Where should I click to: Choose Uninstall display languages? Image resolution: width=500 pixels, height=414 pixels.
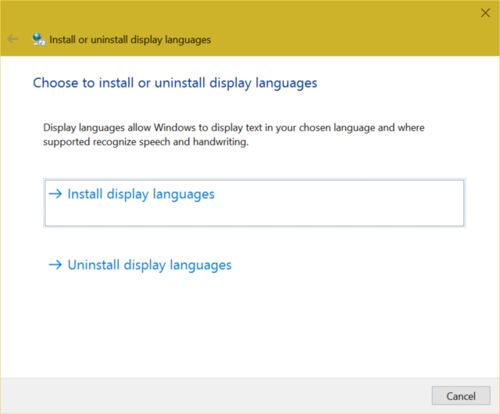coord(140,265)
